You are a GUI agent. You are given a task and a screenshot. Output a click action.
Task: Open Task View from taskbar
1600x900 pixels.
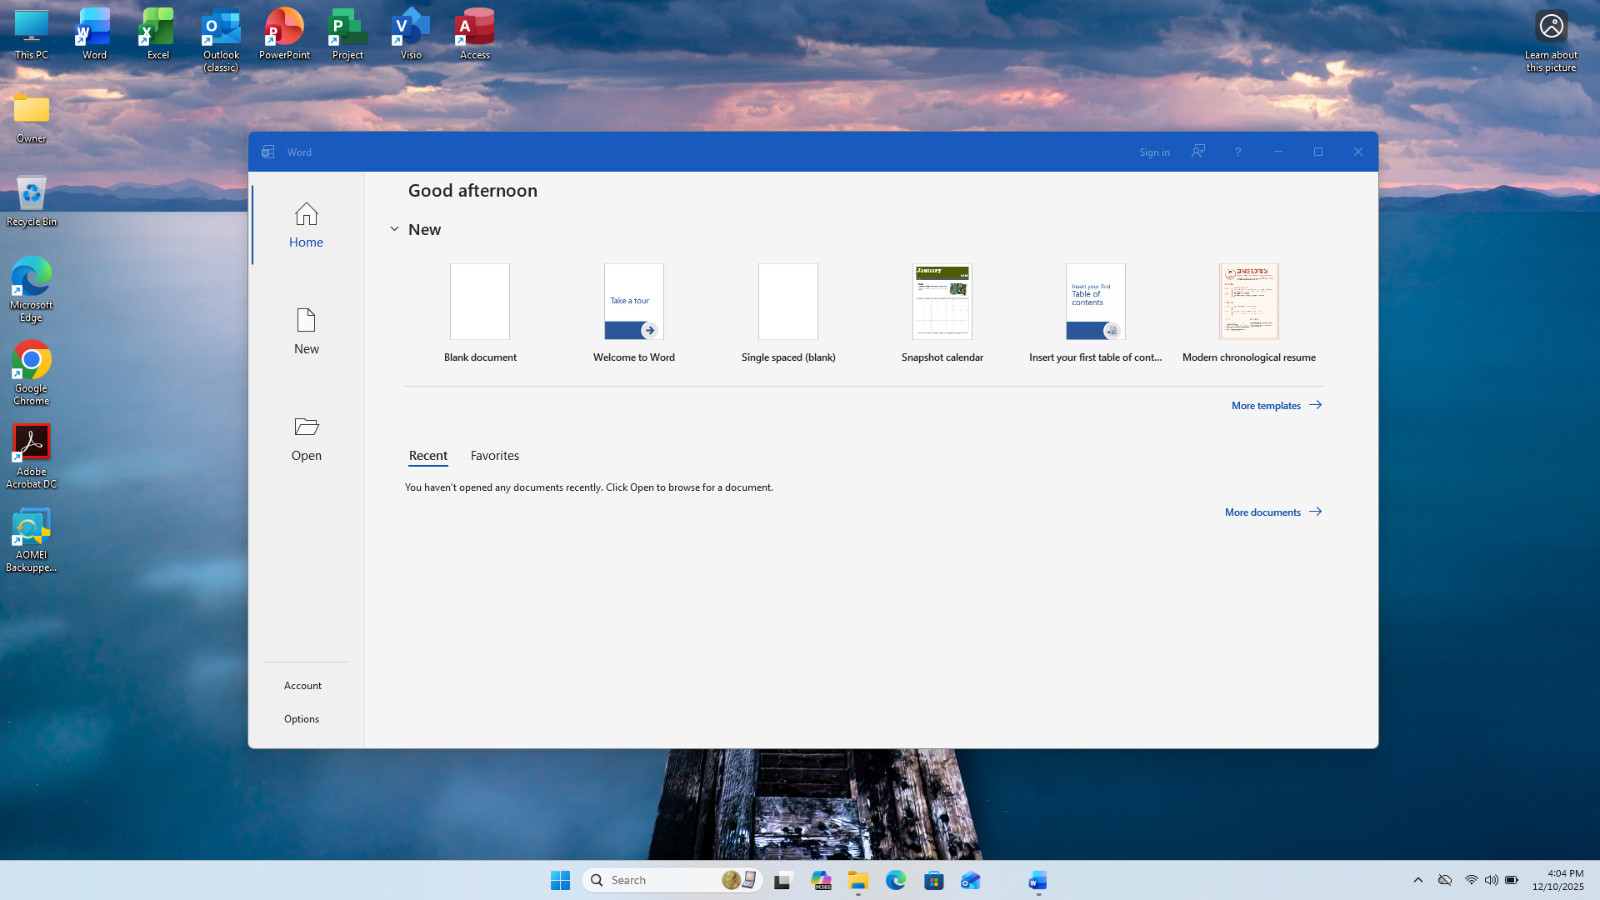click(x=783, y=880)
